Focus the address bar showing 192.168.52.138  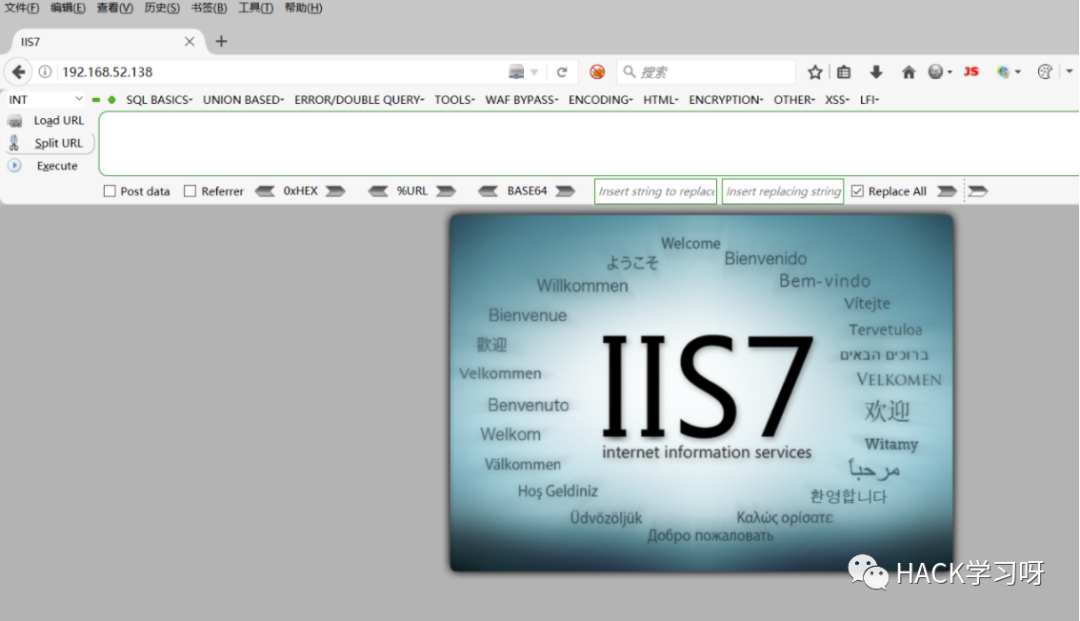coord(282,72)
